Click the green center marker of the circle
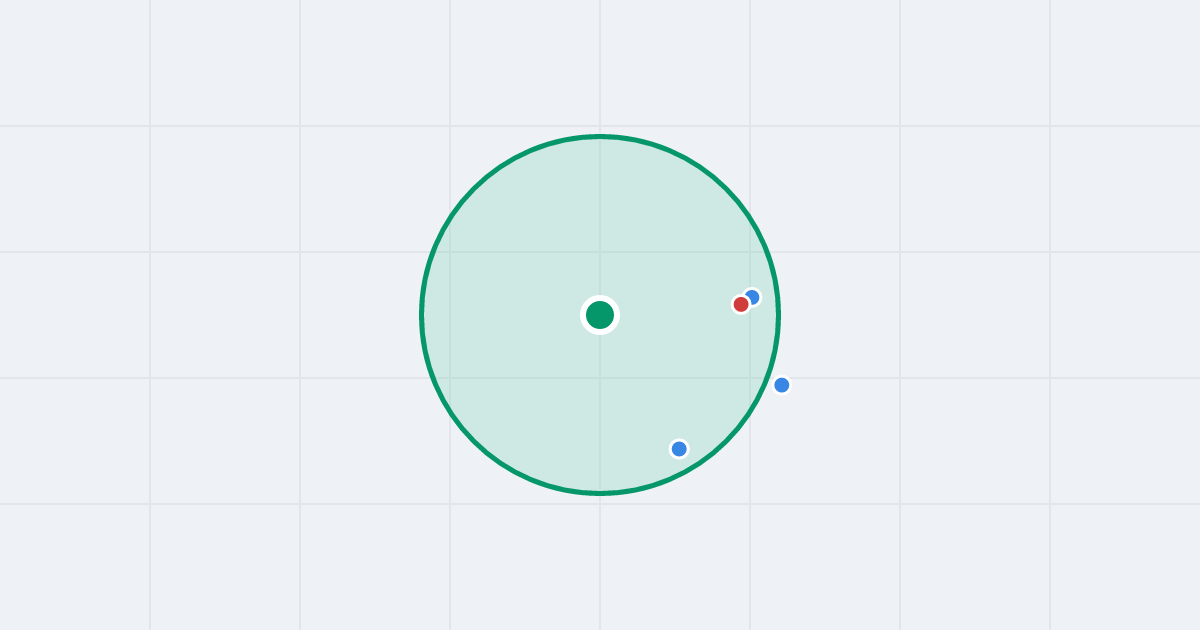The width and height of the screenshot is (1200, 630). pyautogui.click(x=600, y=315)
